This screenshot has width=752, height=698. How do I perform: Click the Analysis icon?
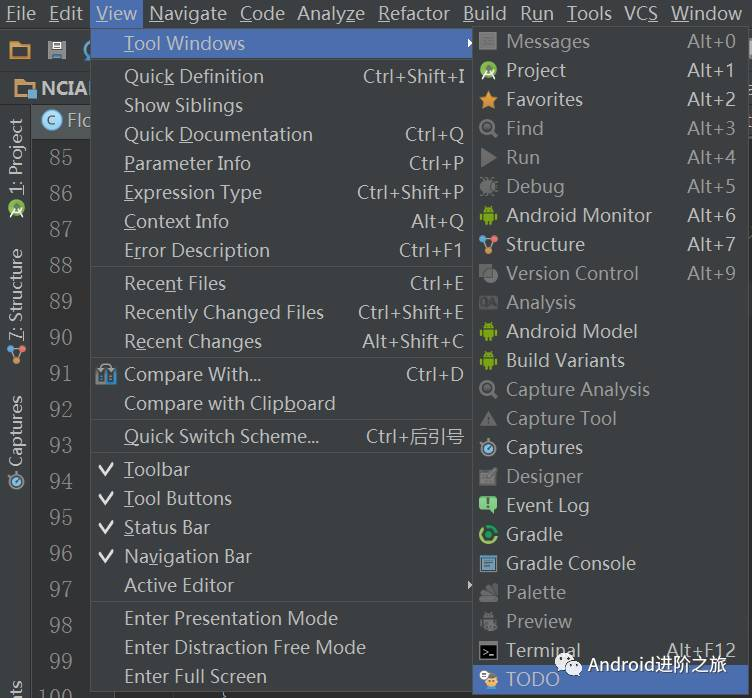pyautogui.click(x=488, y=303)
